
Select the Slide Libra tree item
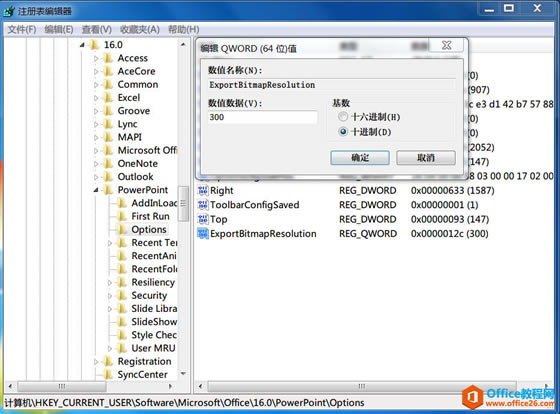click(x=154, y=309)
